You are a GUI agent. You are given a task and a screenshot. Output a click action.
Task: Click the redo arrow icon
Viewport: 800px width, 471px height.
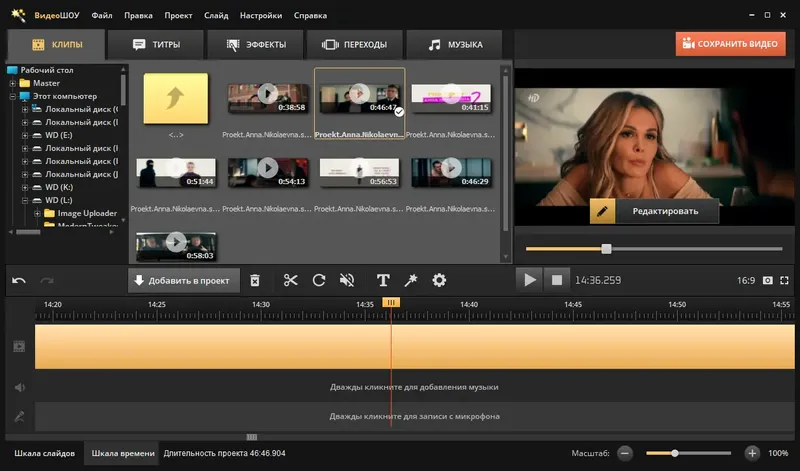[47, 280]
